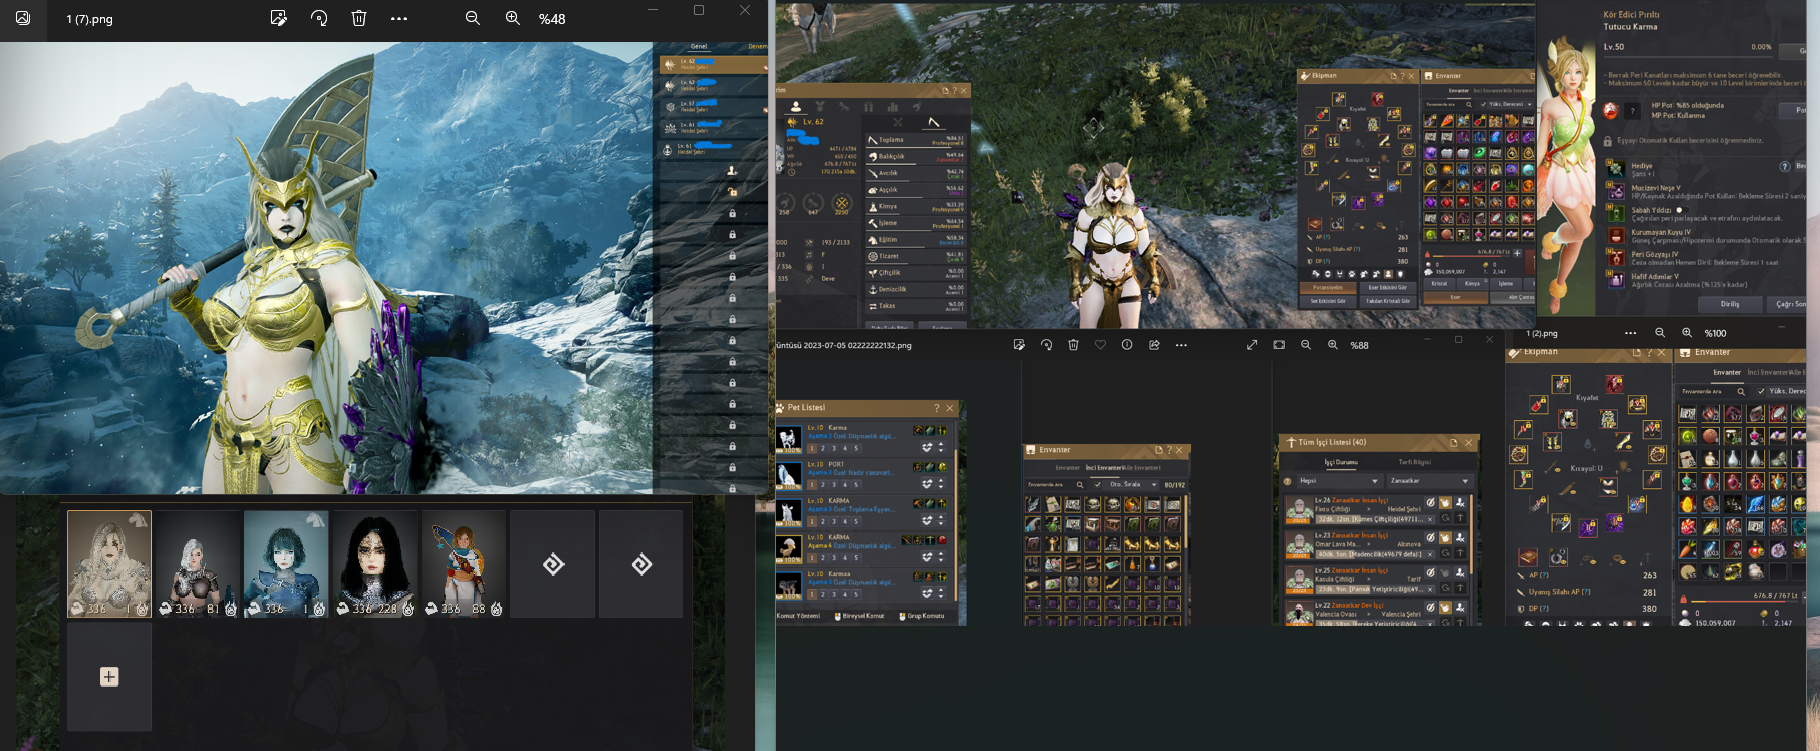Image resolution: width=1820 pixels, height=751 pixels.
Task: Enter full screen in the 2023-07-05 window
Action: 1252,345
